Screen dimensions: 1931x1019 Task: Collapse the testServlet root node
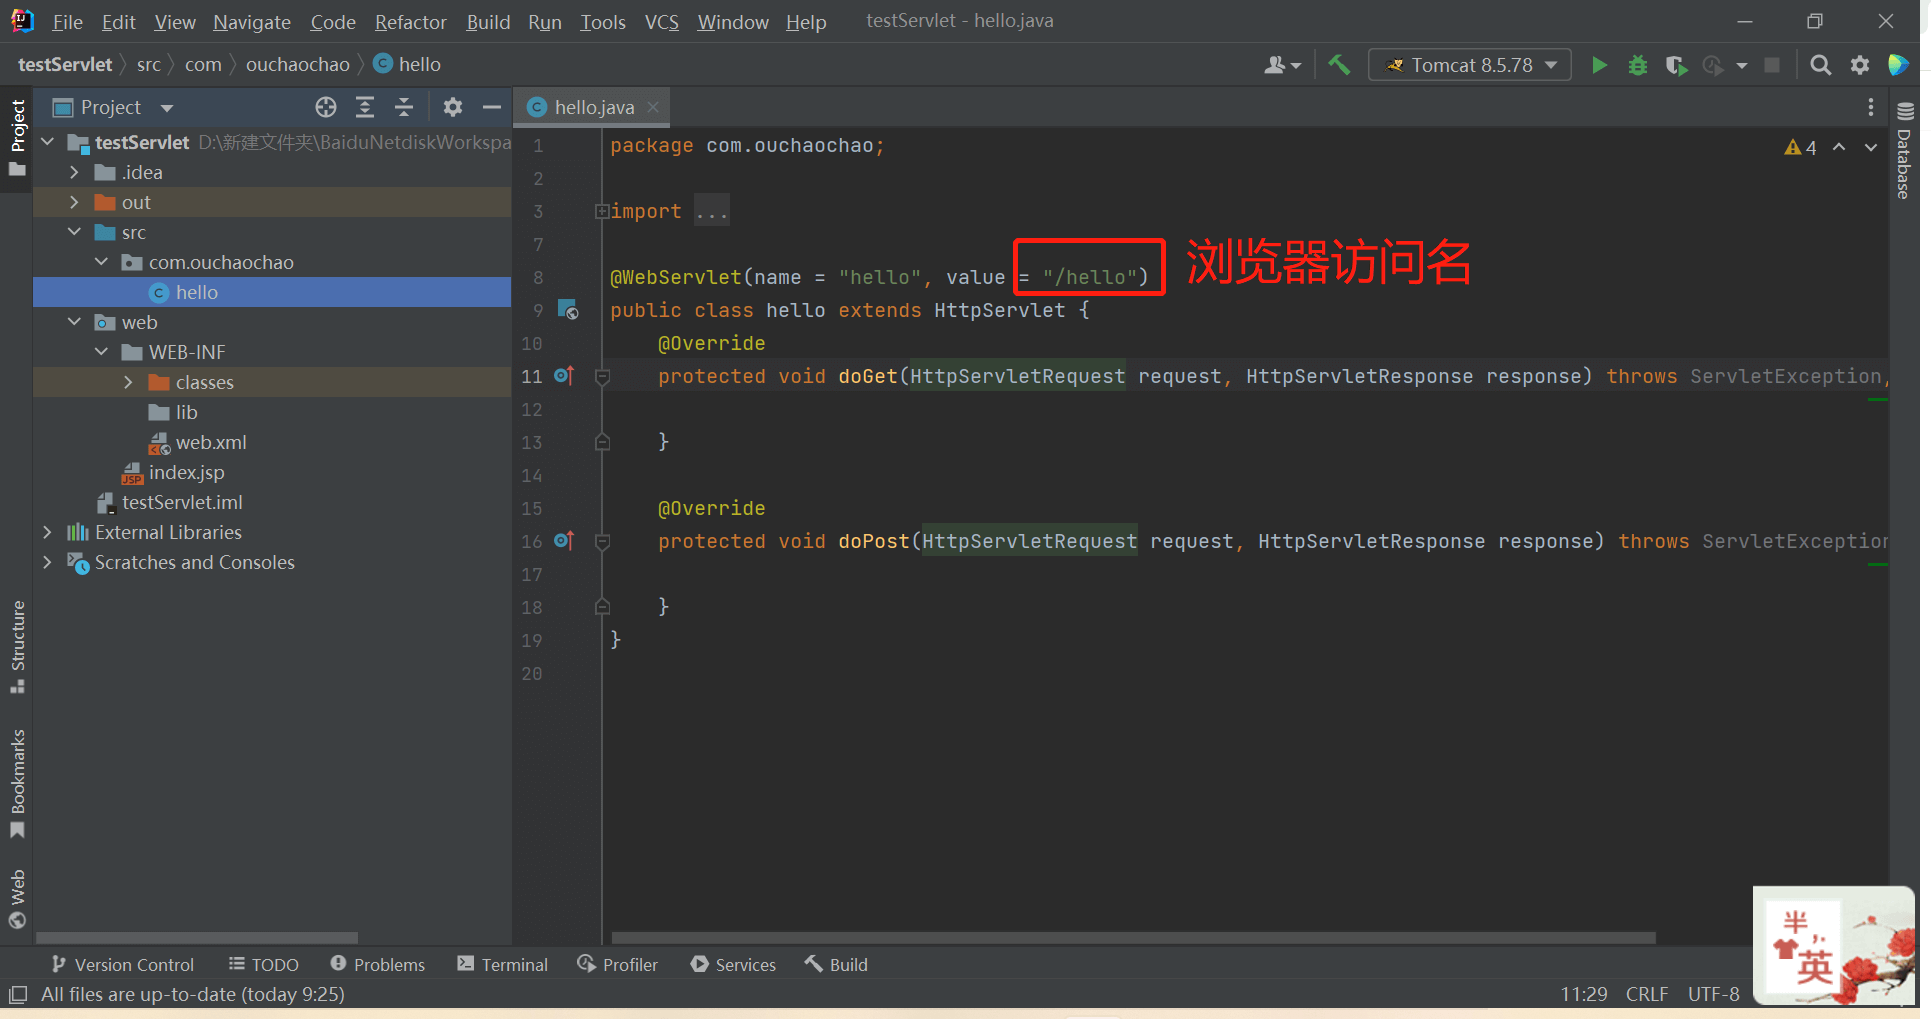point(47,142)
